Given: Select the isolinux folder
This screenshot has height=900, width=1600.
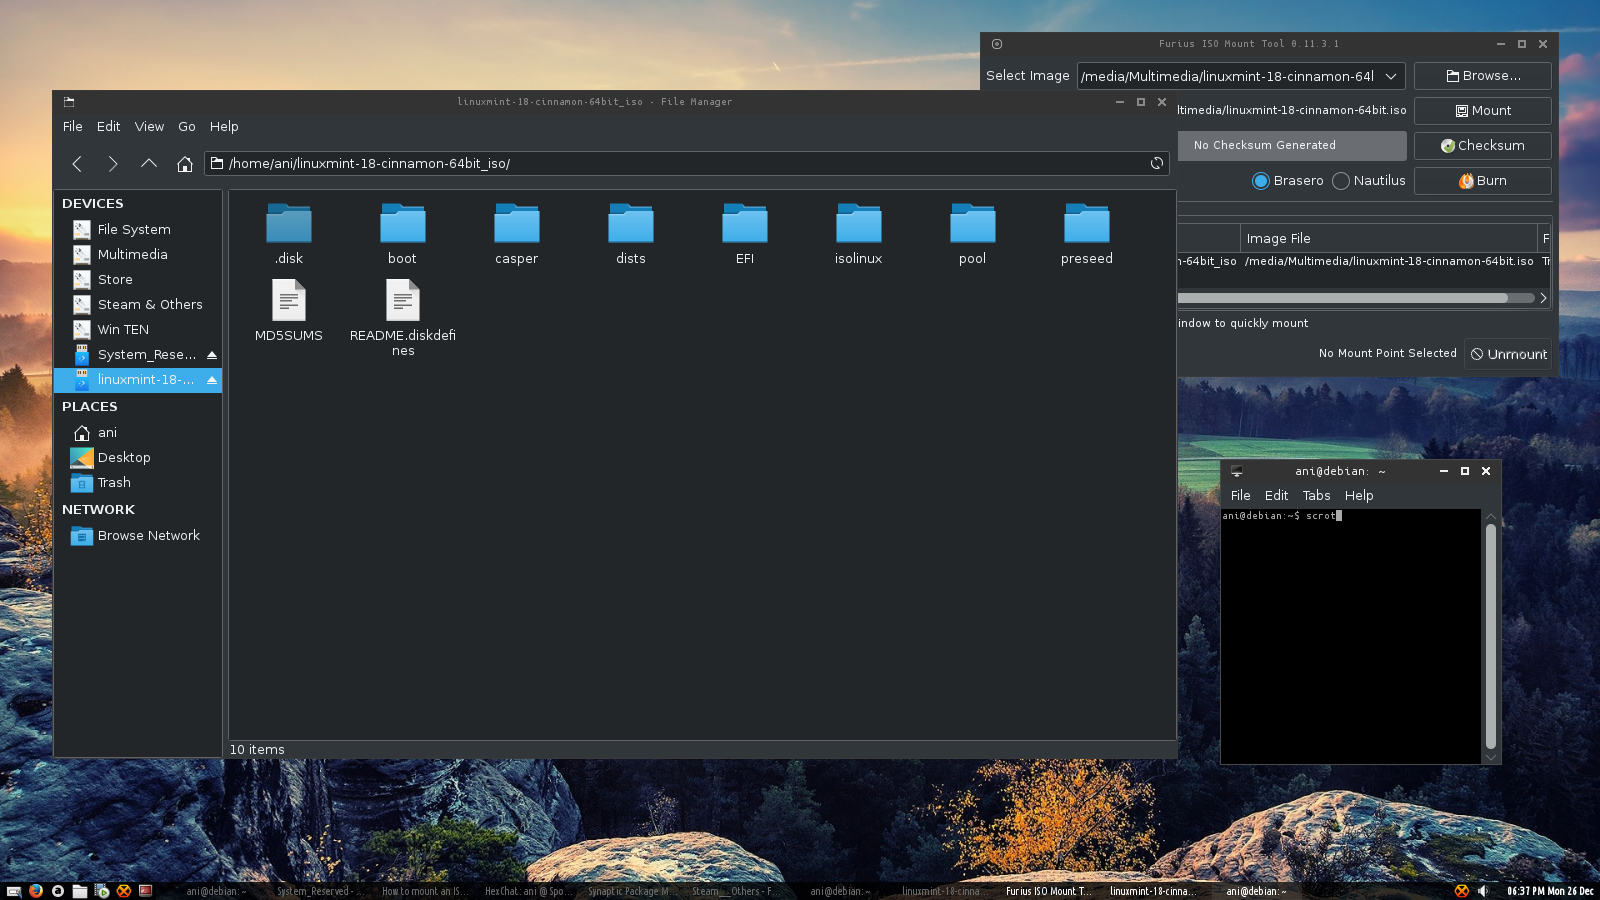Looking at the screenshot, I should coord(859,235).
